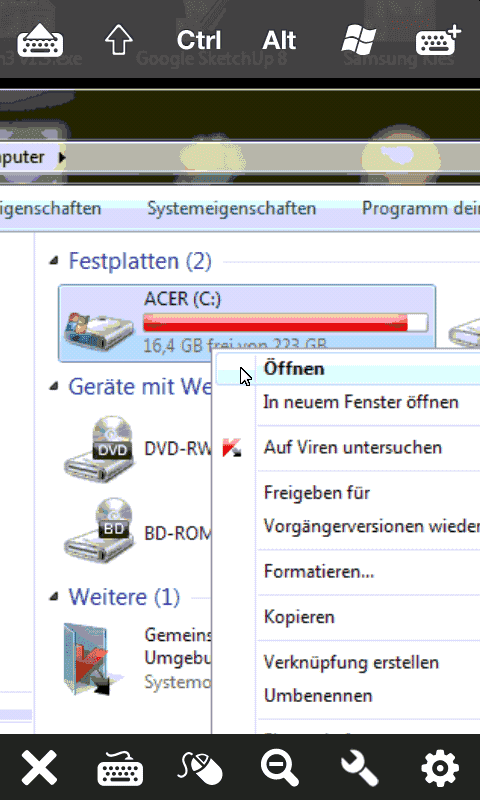Switch the mouse pointer mode icon
The image size is (480, 800).
point(200,768)
